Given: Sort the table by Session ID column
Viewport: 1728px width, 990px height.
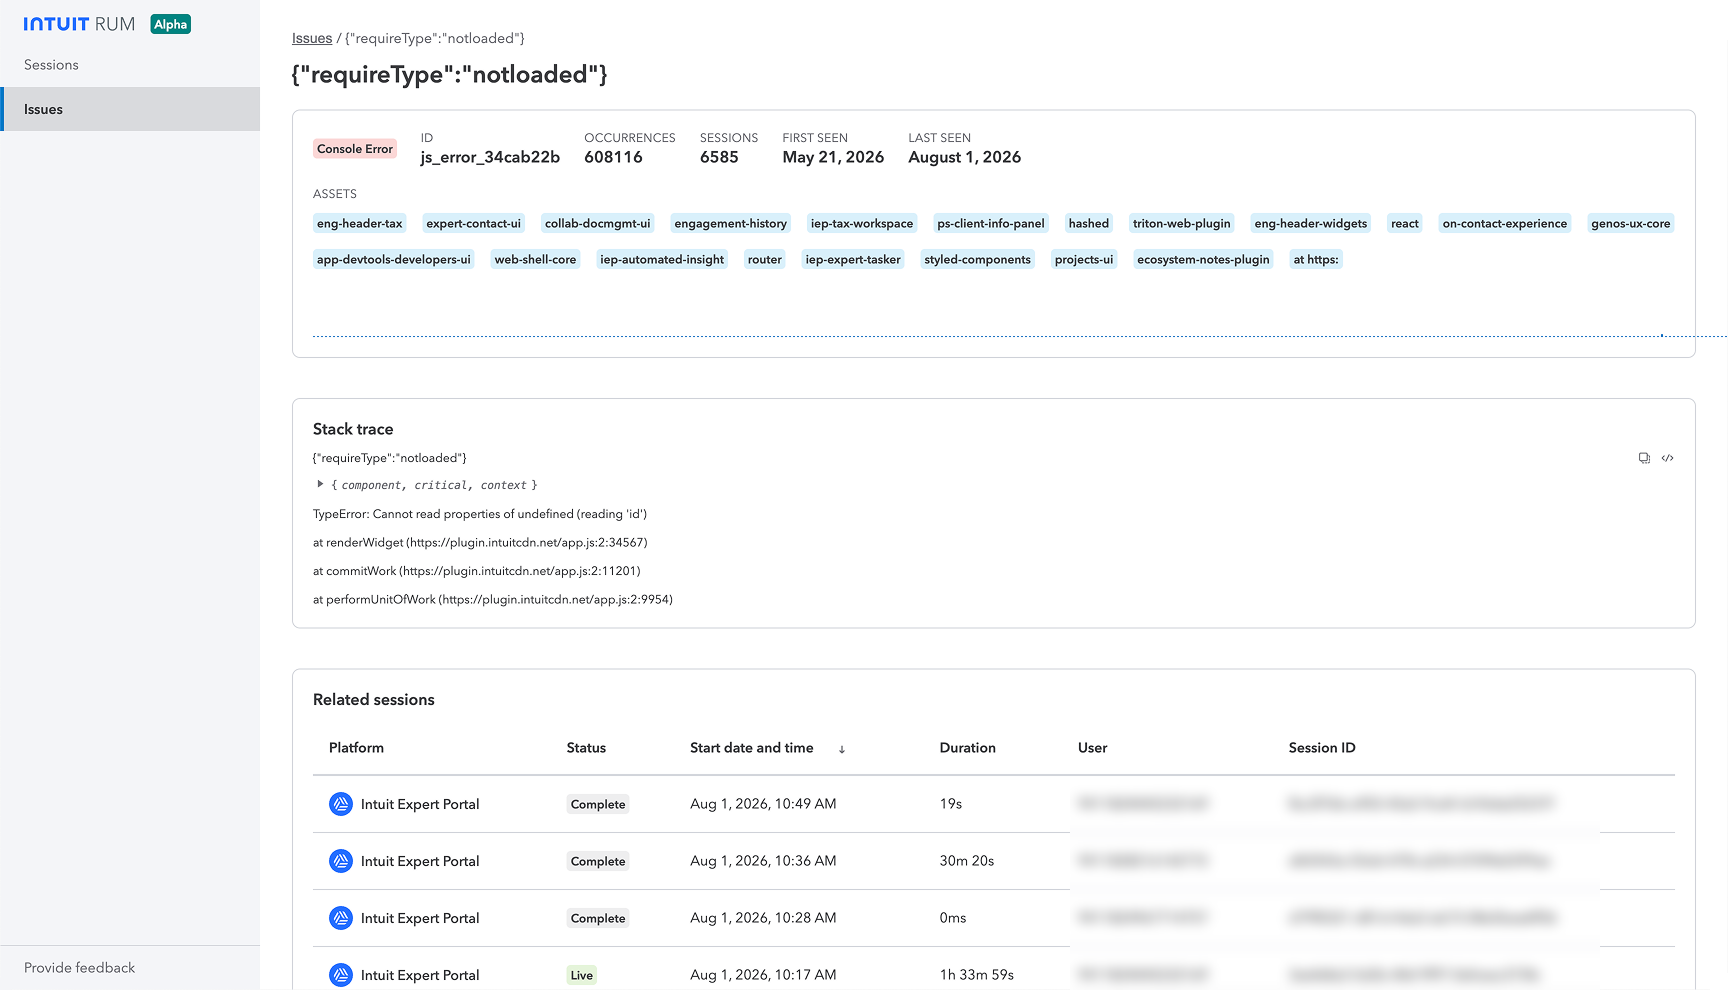Looking at the screenshot, I should pos(1322,748).
